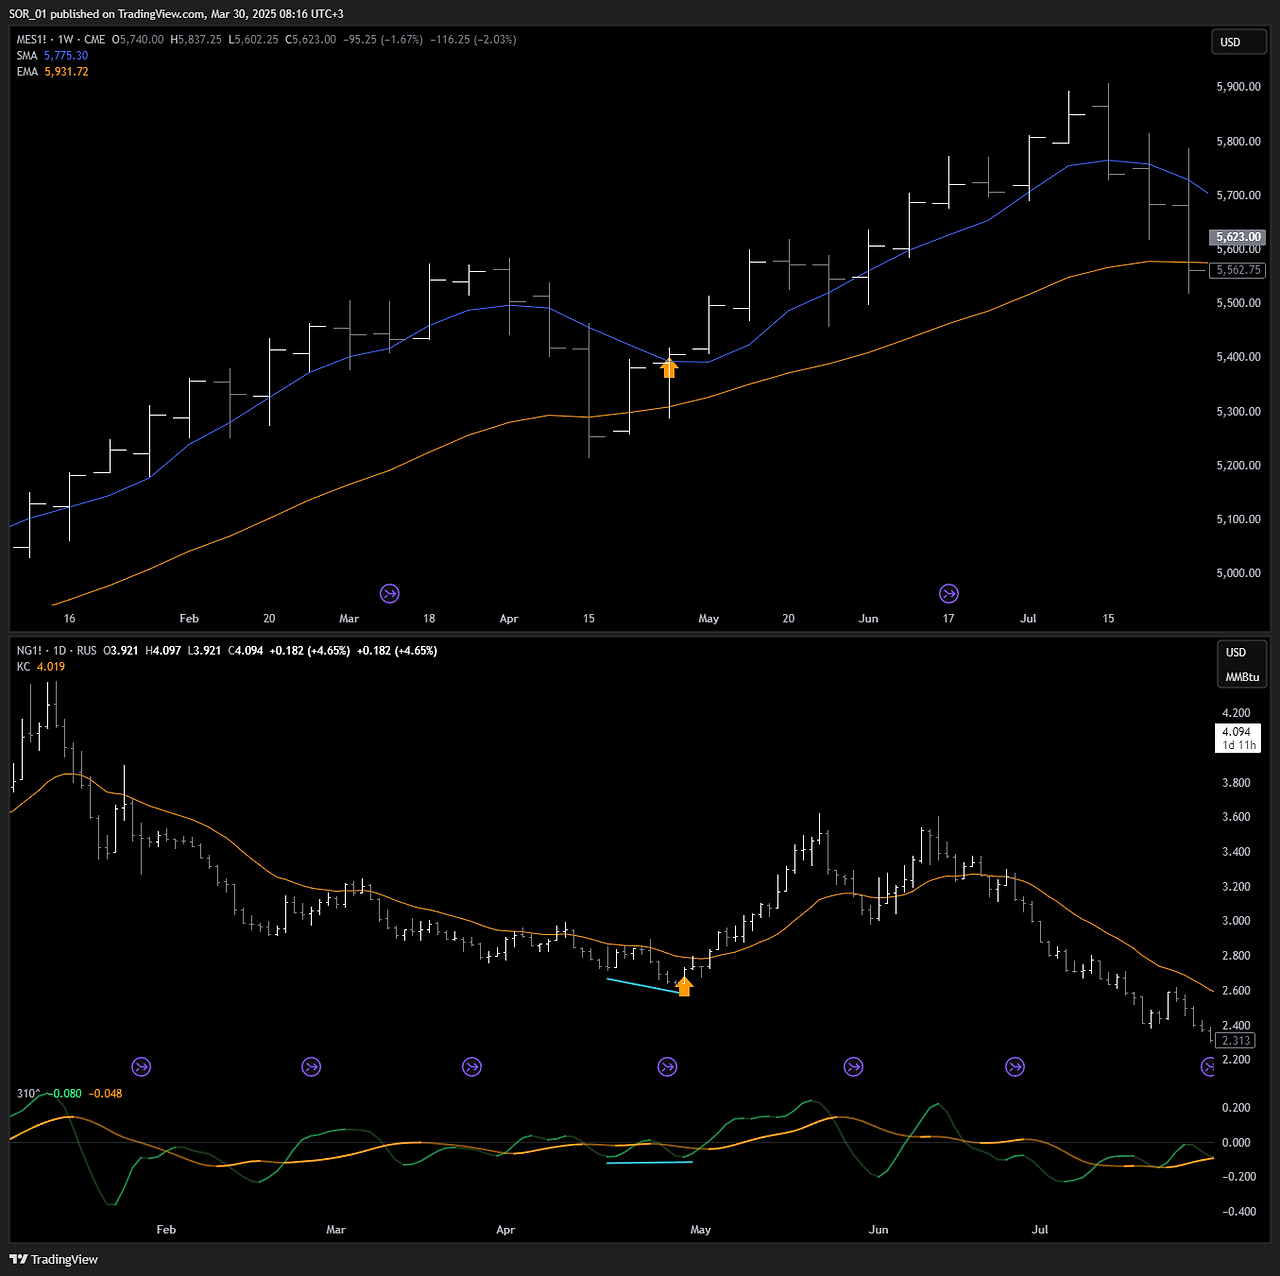Screen dimensions: 1280x1276
Task: Click the MES1! symbol name in the legend
Action: tap(33, 40)
